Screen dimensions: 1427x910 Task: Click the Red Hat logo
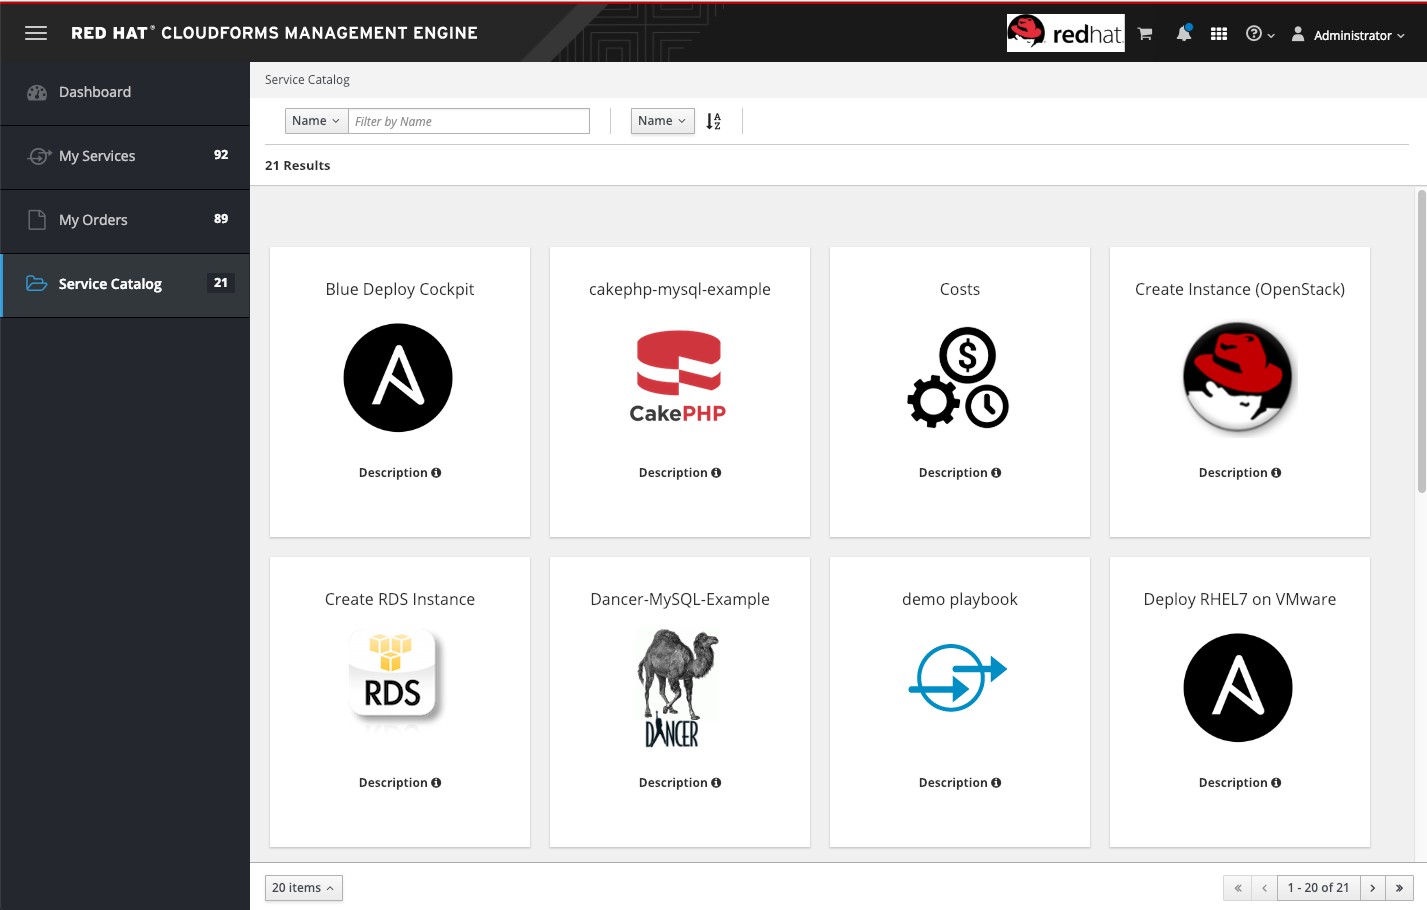pos(1065,33)
